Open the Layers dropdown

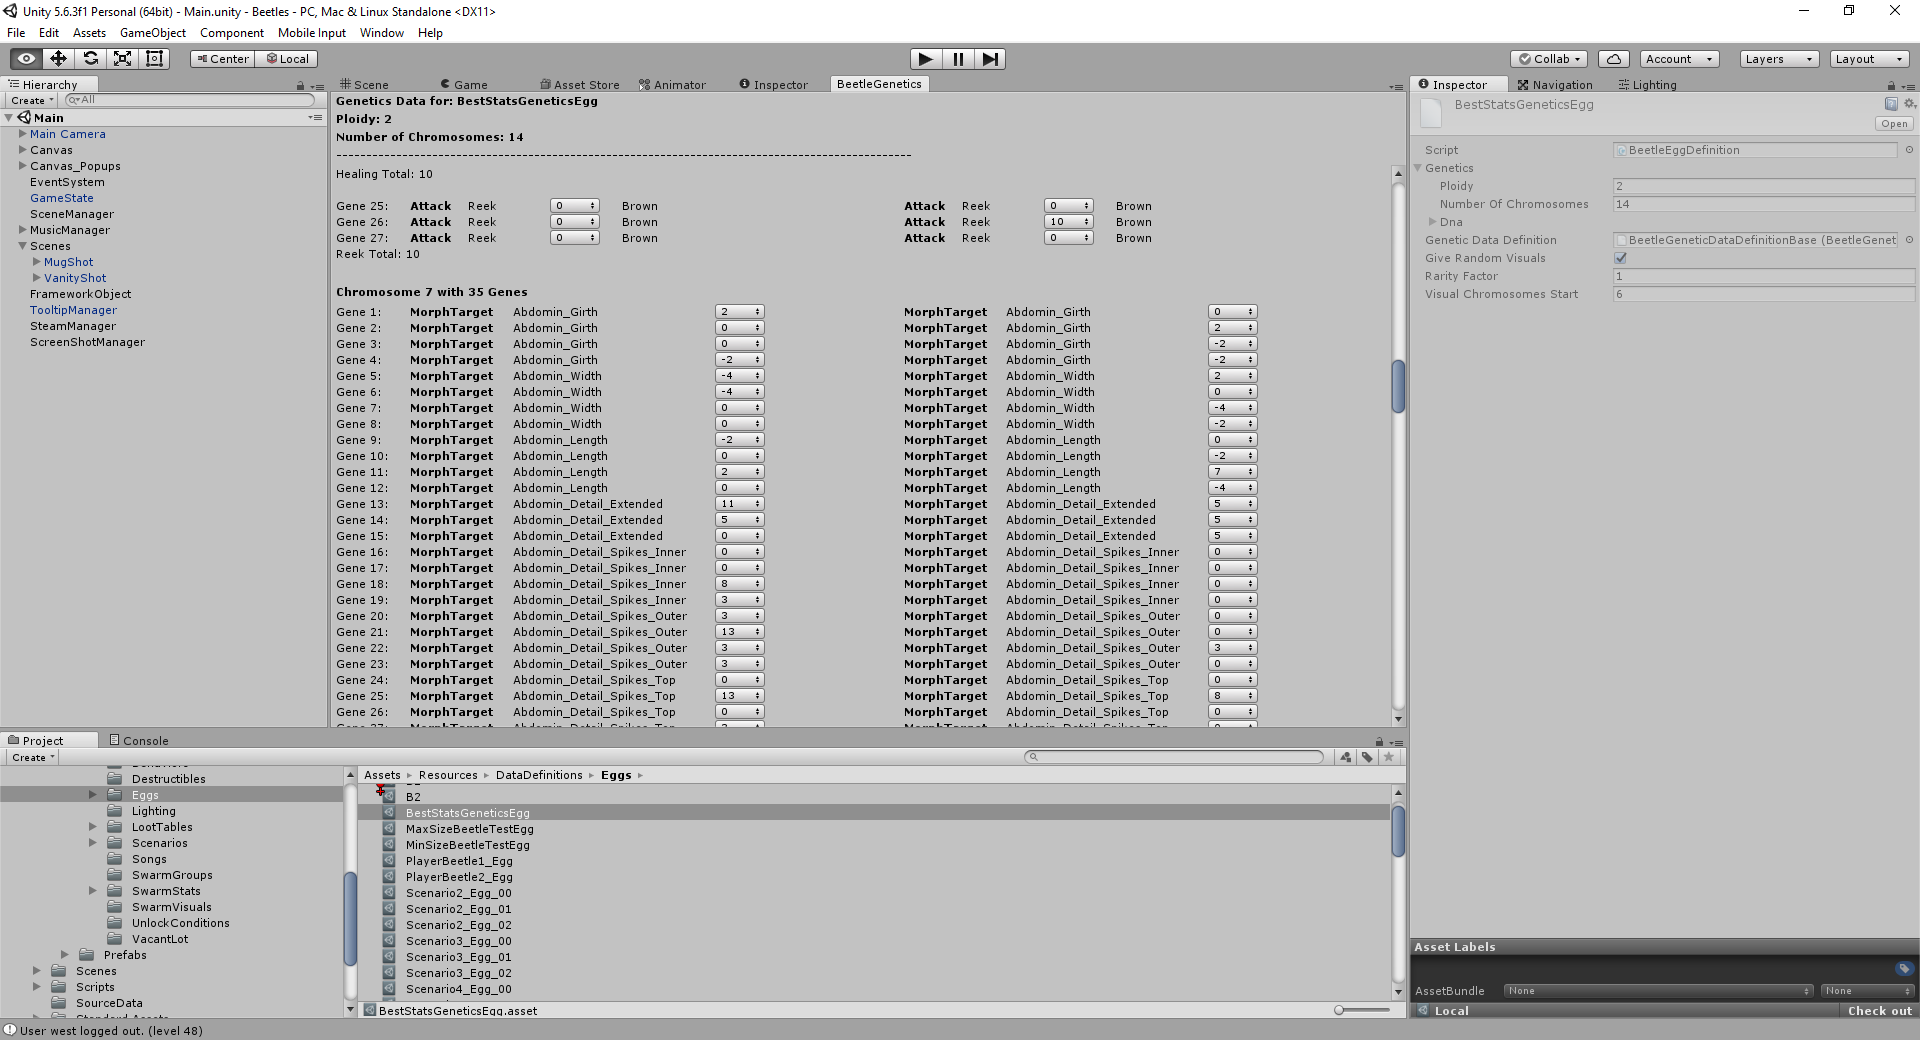pyautogui.click(x=1778, y=59)
